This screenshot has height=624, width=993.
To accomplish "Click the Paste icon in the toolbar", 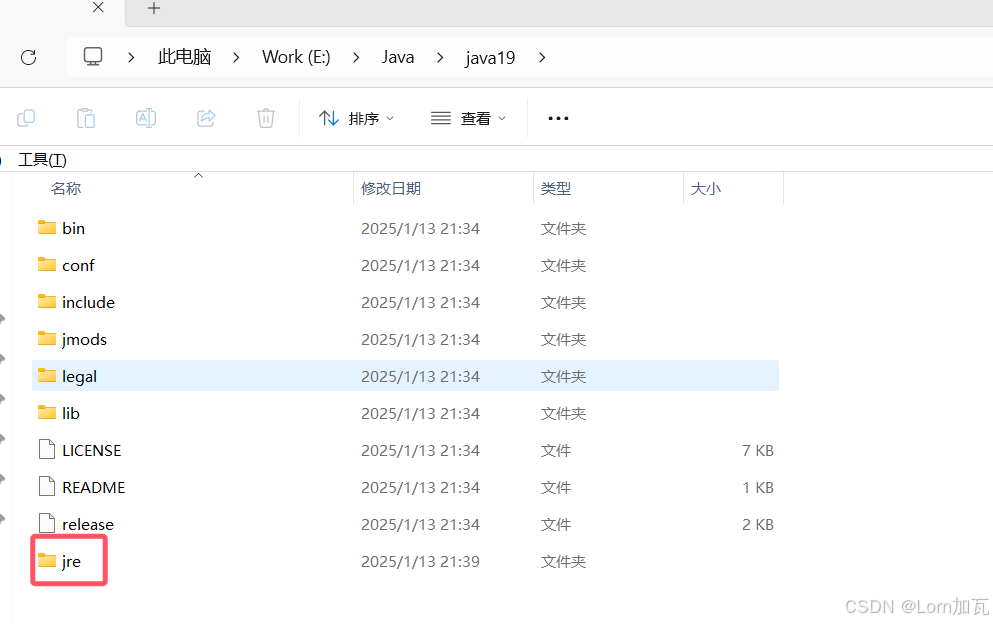I will tap(86, 118).
